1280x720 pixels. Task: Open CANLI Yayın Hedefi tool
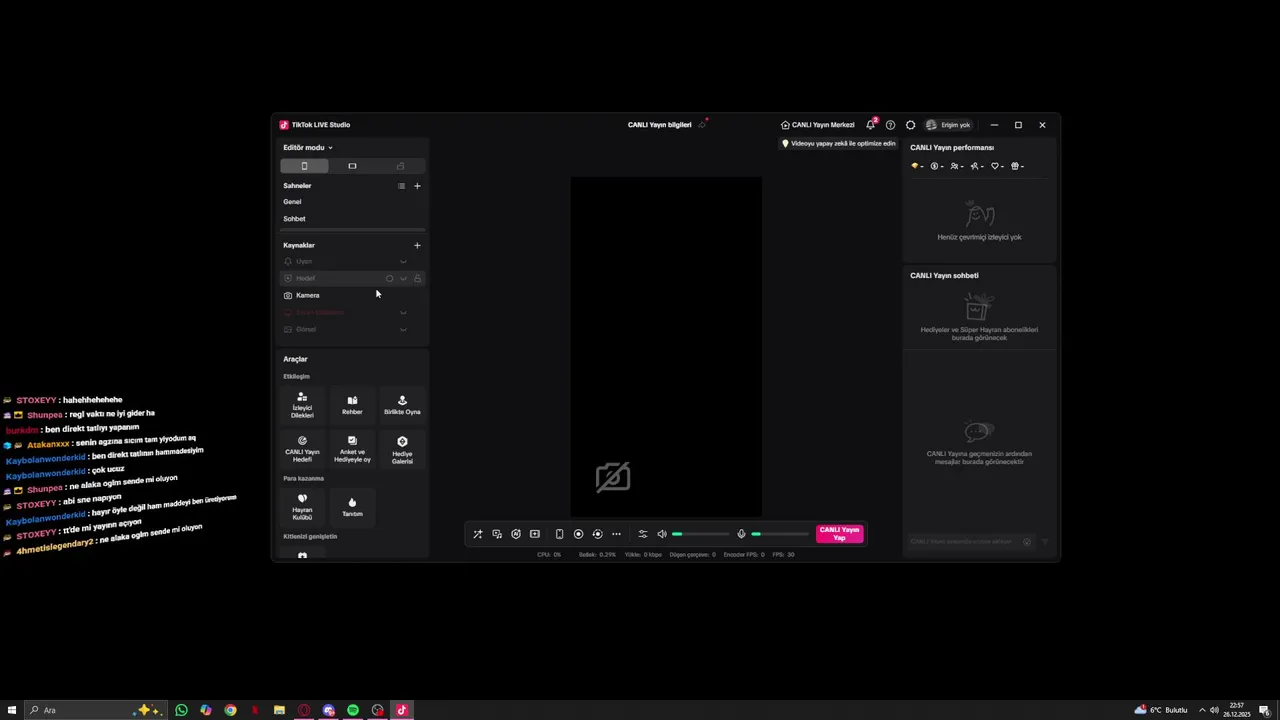pyautogui.click(x=302, y=448)
